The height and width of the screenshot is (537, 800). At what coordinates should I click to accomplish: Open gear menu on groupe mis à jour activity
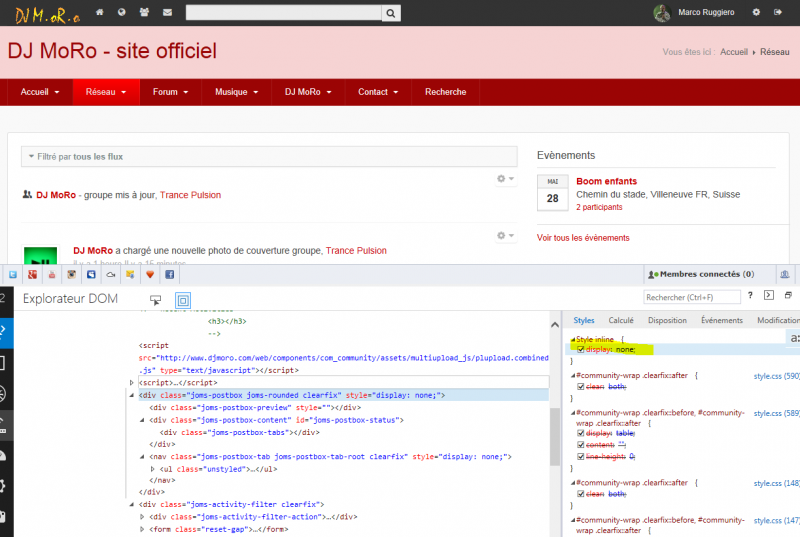pos(505,178)
